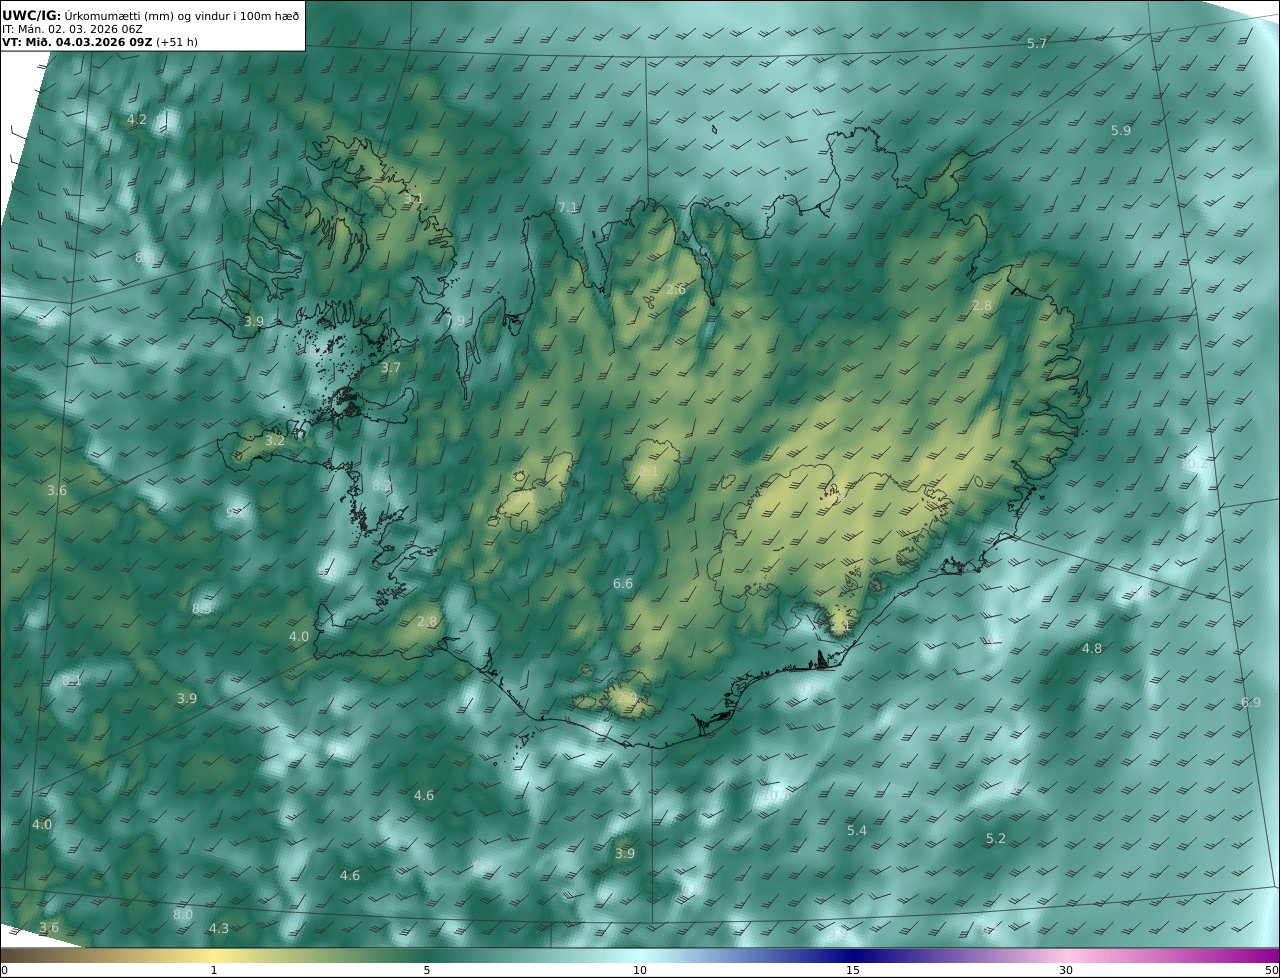Click the pink colorbar segment above 30
Viewport: 1280px width, 978px height.
pos(1066,955)
